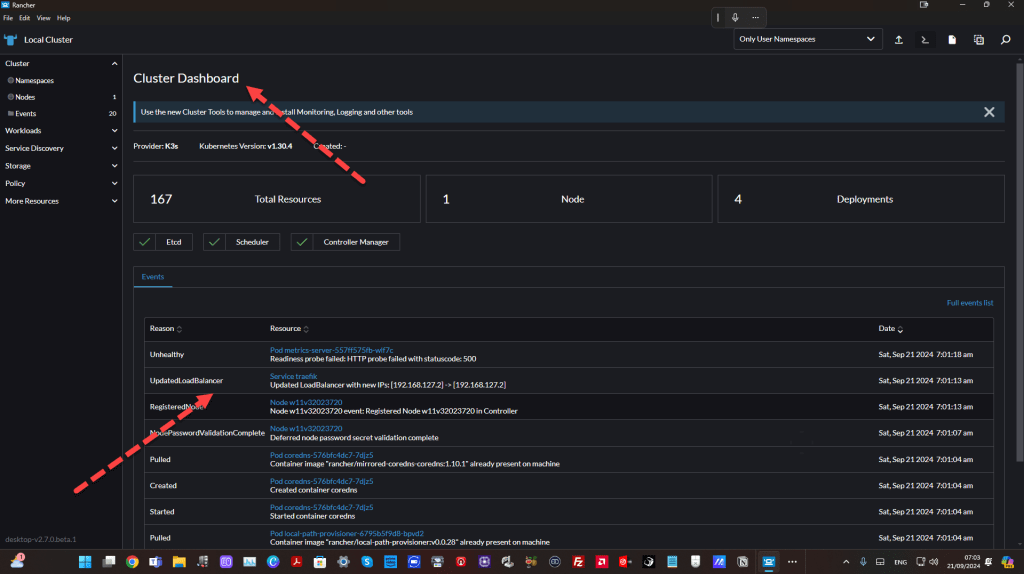
Task: Click the Unhealthy reason cell
Action: (167, 355)
